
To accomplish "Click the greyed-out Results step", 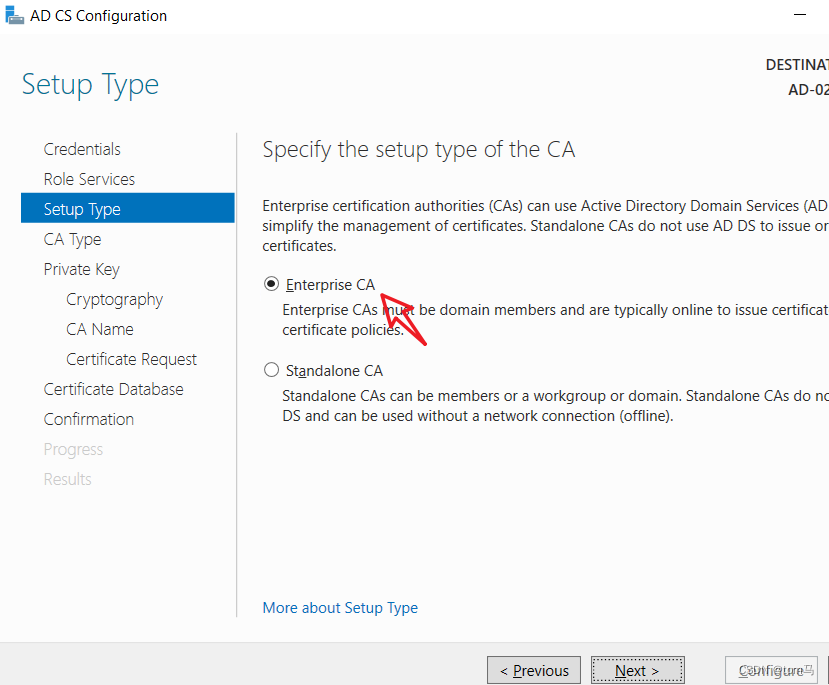I will pos(67,479).
